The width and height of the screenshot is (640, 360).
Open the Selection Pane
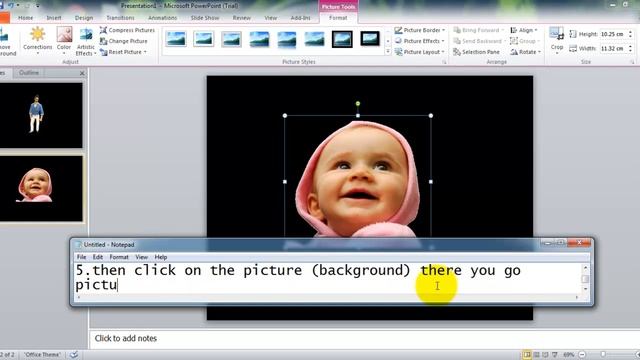pos(476,52)
